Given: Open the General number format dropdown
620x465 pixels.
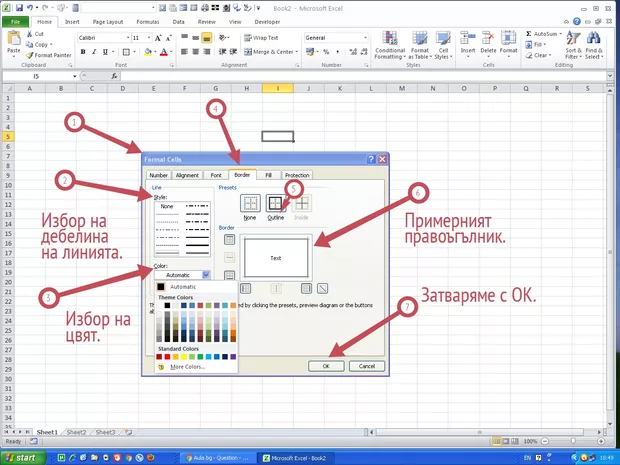Looking at the screenshot, I should (365, 38).
